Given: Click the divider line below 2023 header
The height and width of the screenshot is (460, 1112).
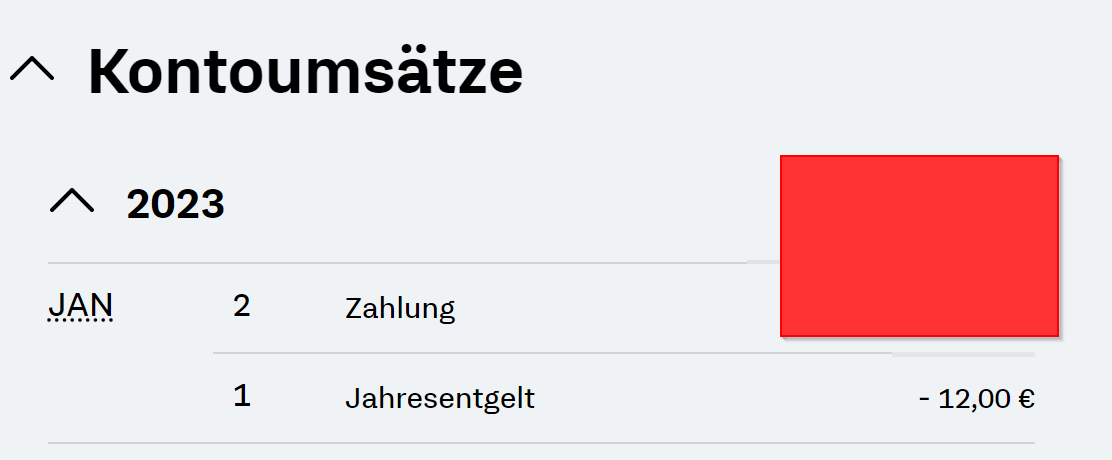Looking at the screenshot, I should coord(400,263).
